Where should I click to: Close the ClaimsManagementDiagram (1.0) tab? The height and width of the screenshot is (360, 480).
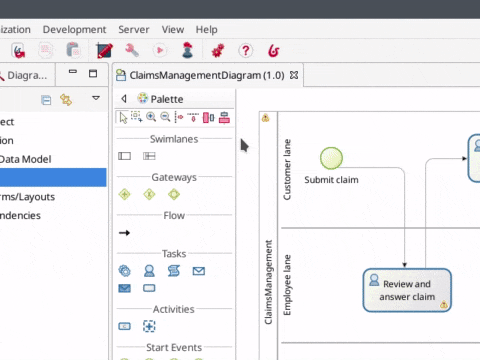click(294, 75)
